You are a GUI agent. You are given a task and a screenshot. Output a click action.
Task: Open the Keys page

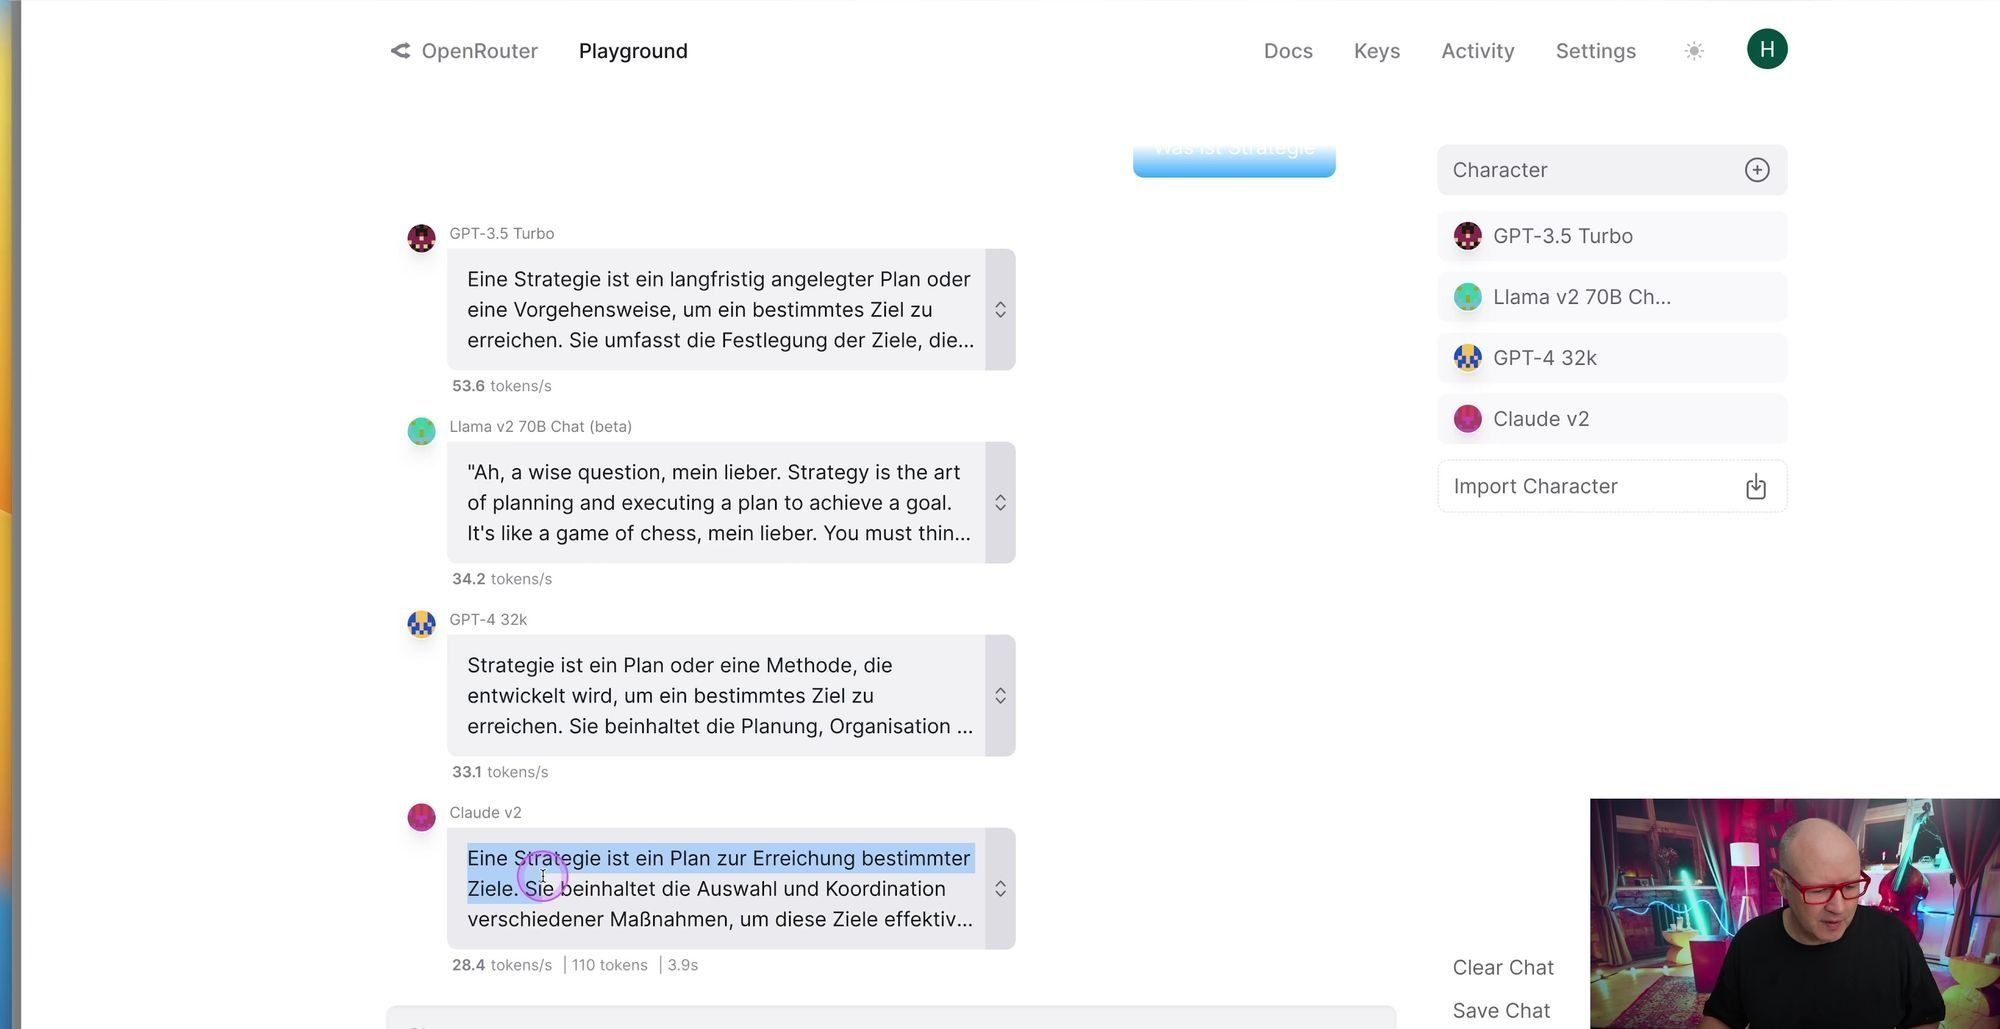(x=1377, y=51)
